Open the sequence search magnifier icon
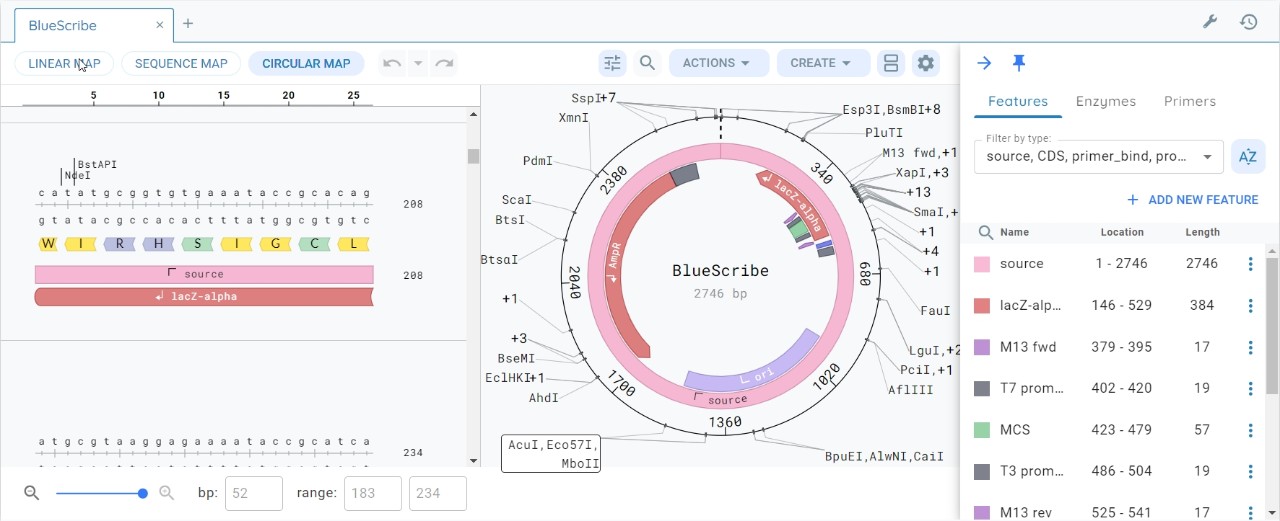Viewport: 1280px width, 521px height. 647,63
